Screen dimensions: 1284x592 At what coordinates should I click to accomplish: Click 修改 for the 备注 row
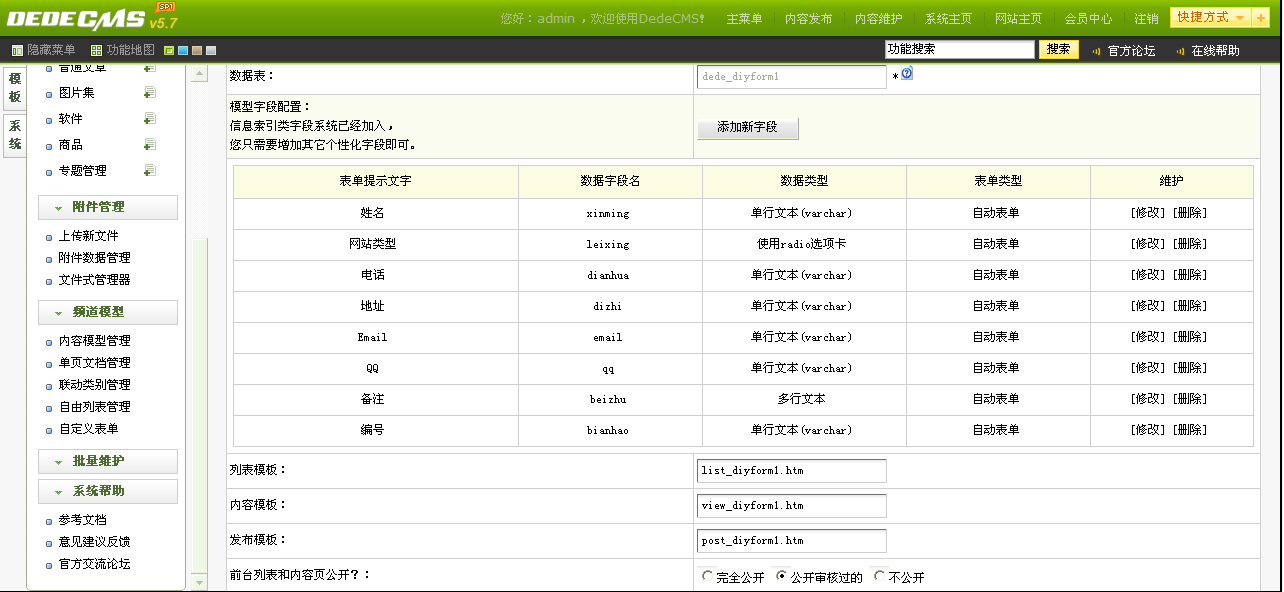(1149, 399)
